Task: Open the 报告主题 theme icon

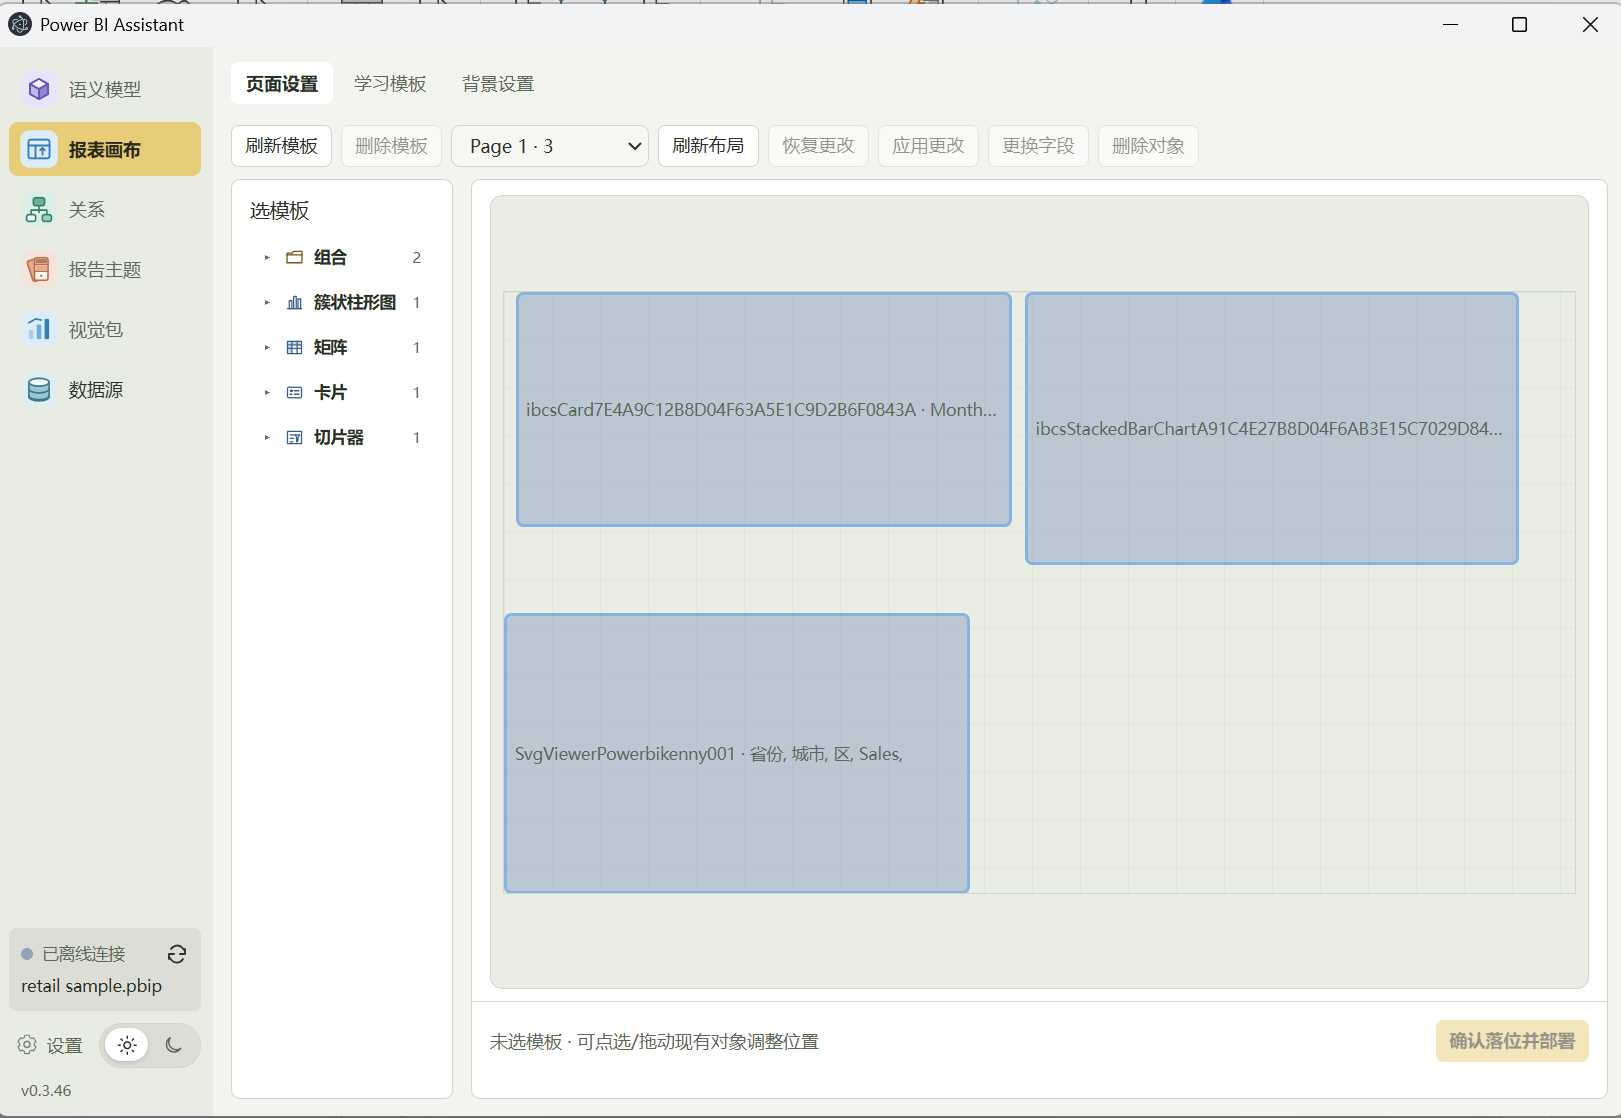Action: click(39, 270)
